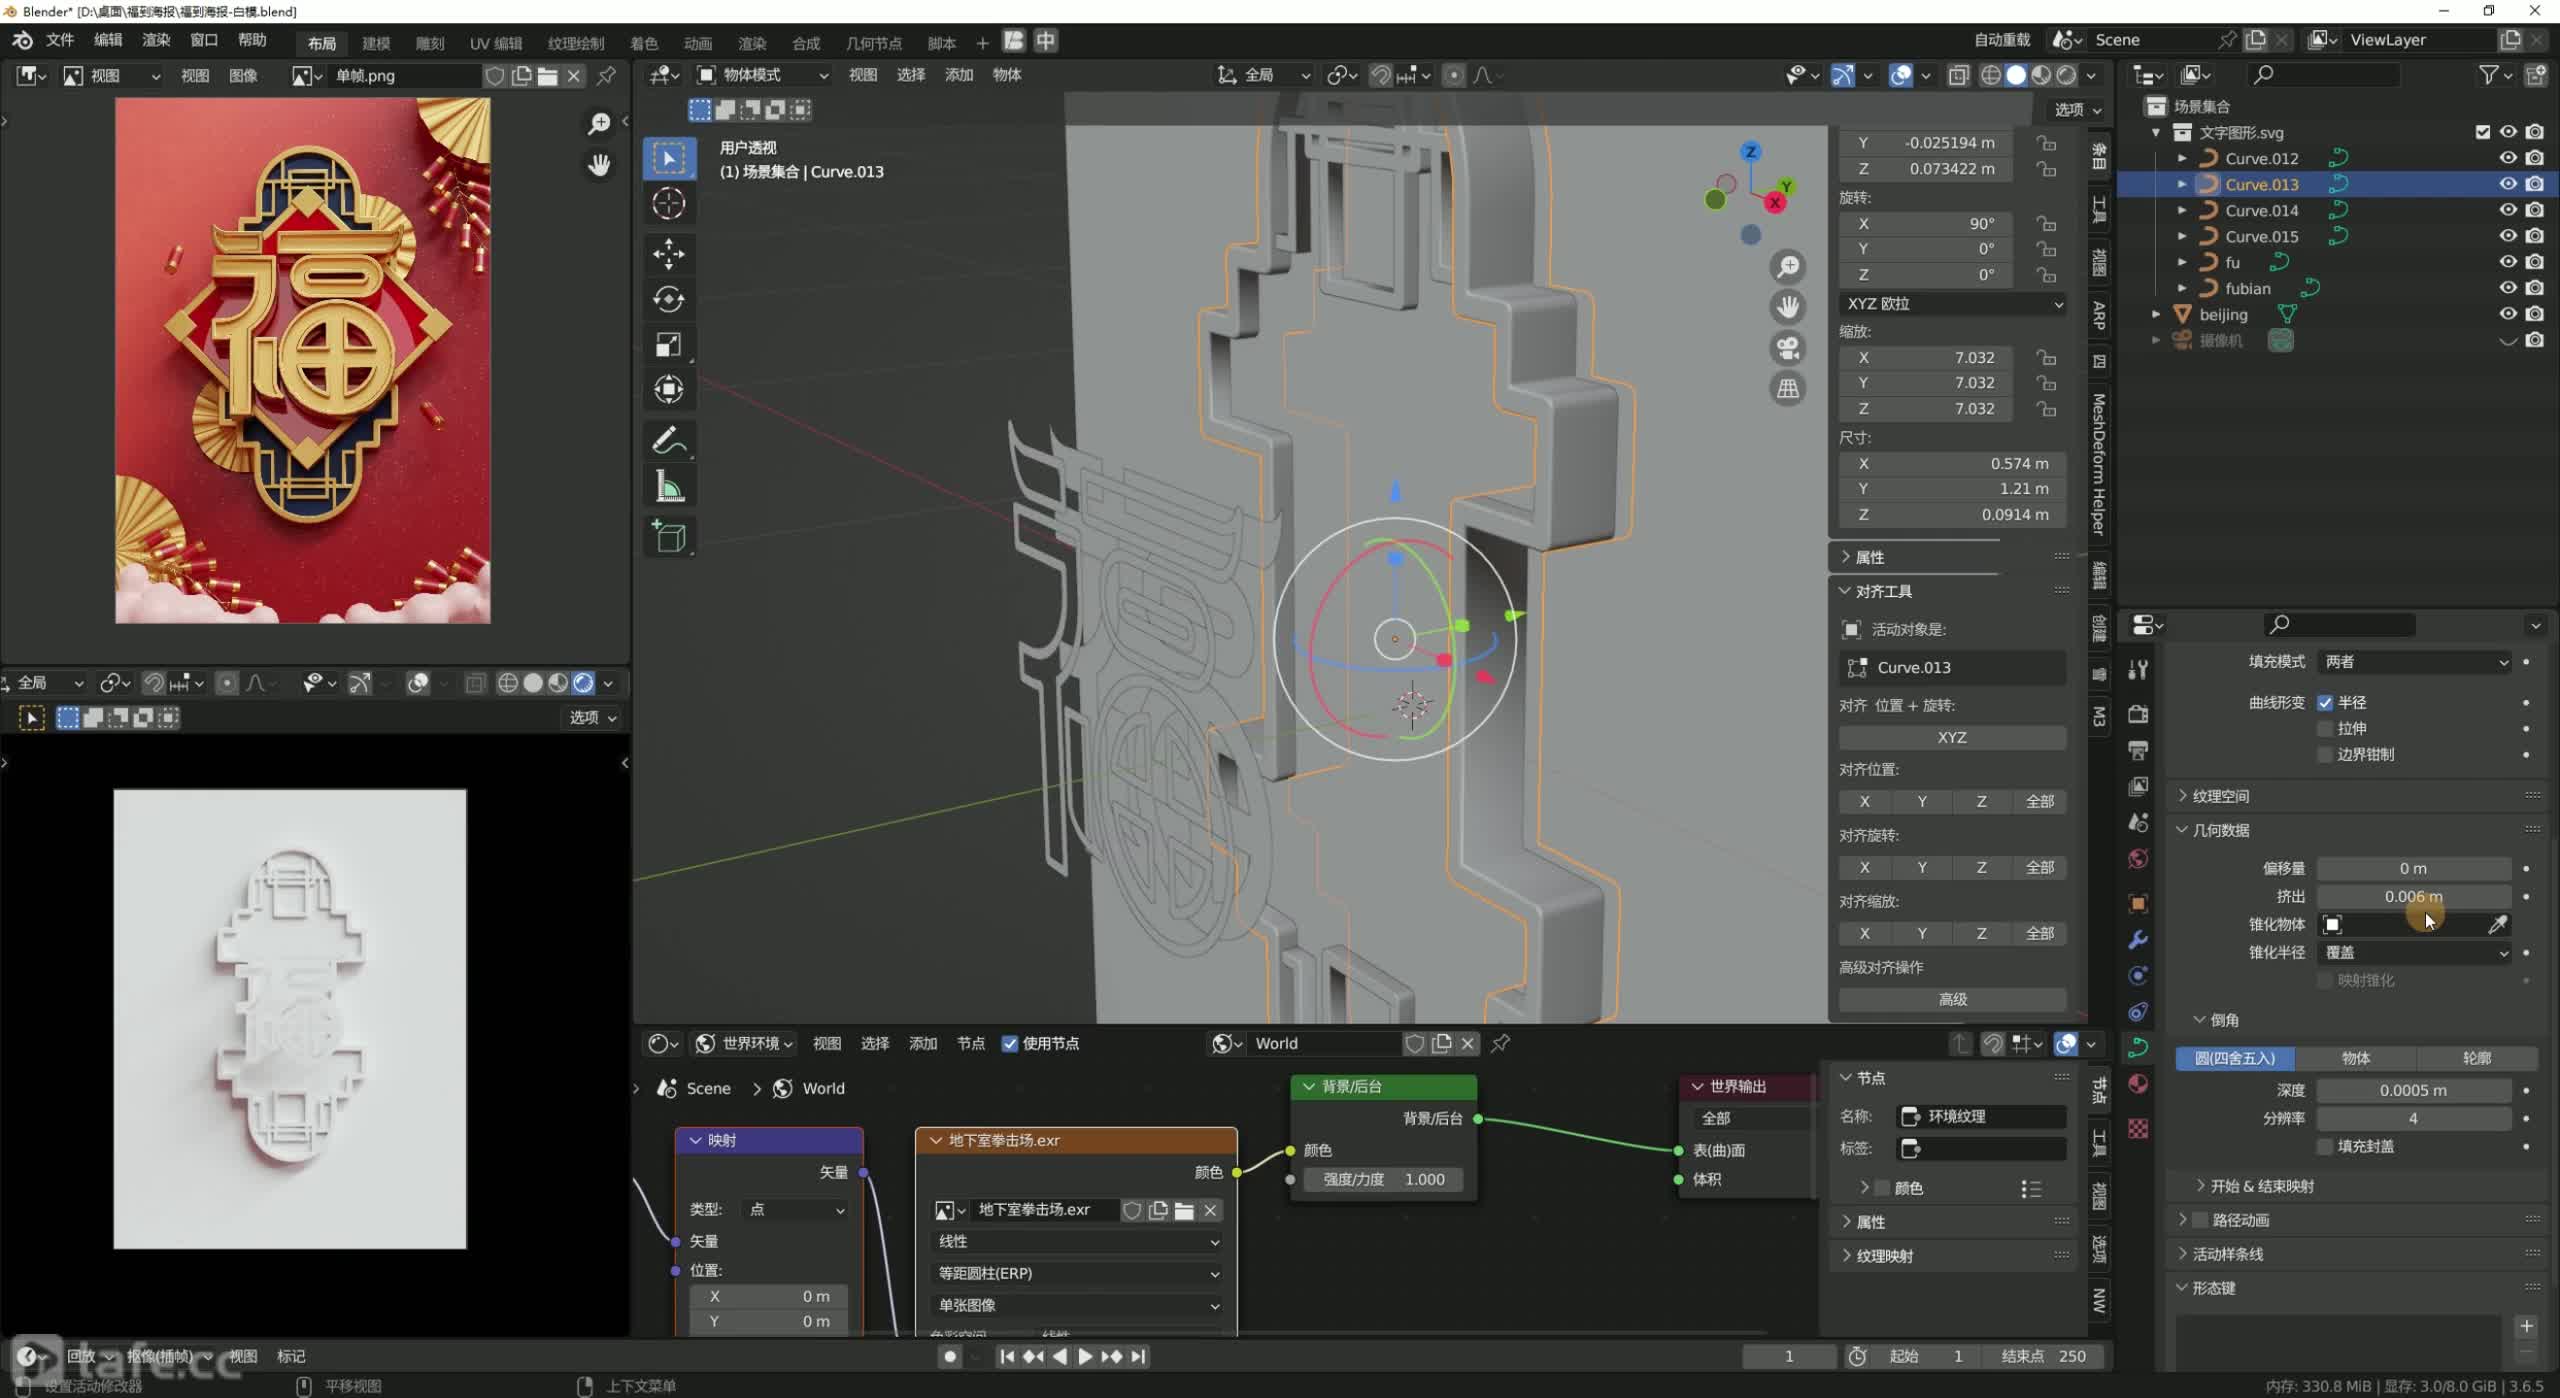The image size is (2560, 1398).
Task: Open the 填充模式 两者 dropdown
Action: click(2414, 662)
